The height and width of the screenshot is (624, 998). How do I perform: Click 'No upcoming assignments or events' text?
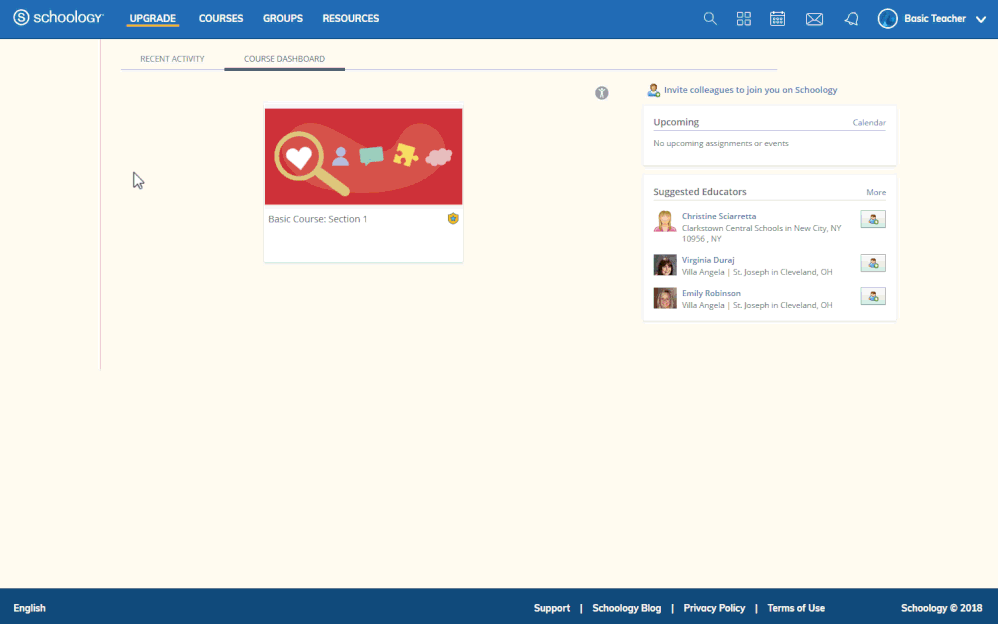pyautogui.click(x=720, y=143)
